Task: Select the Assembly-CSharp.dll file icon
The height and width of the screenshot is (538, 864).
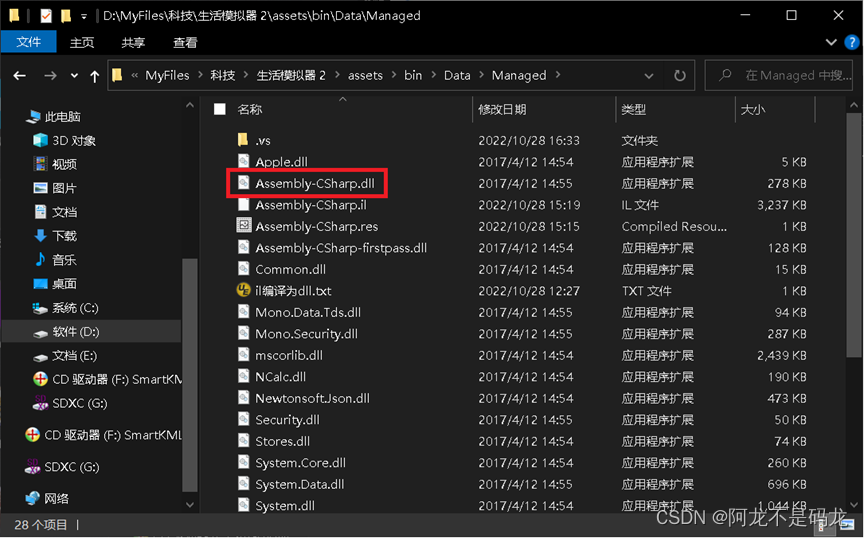Action: 243,182
